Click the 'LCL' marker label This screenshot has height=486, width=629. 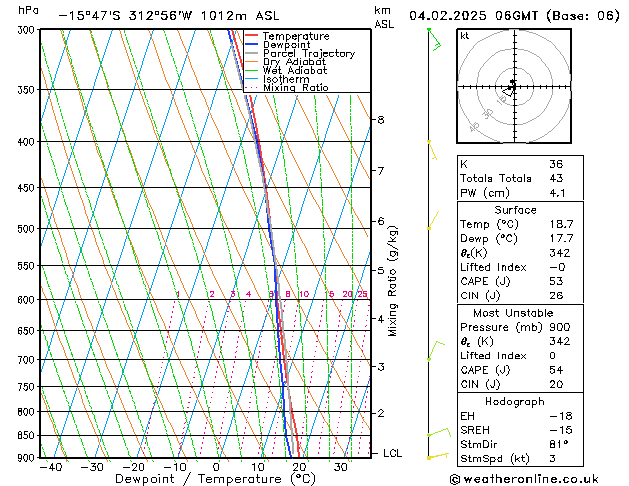(392, 453)
